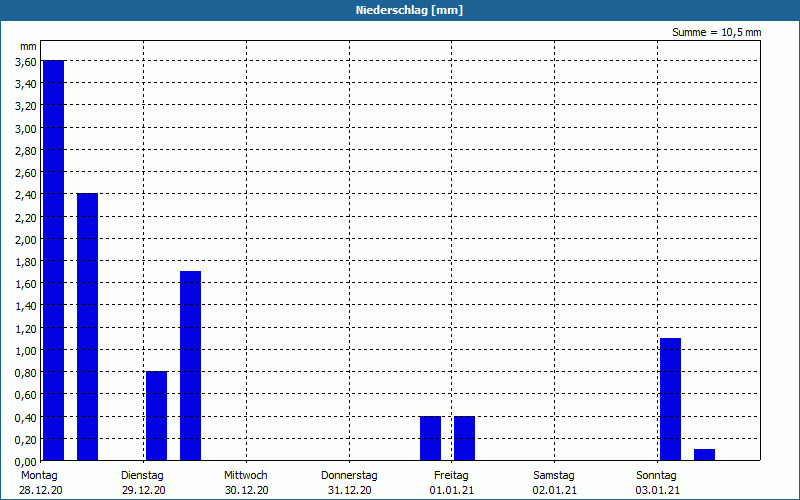Click the 3,40 y-axis value
The image size is (800, 500).
26,84
